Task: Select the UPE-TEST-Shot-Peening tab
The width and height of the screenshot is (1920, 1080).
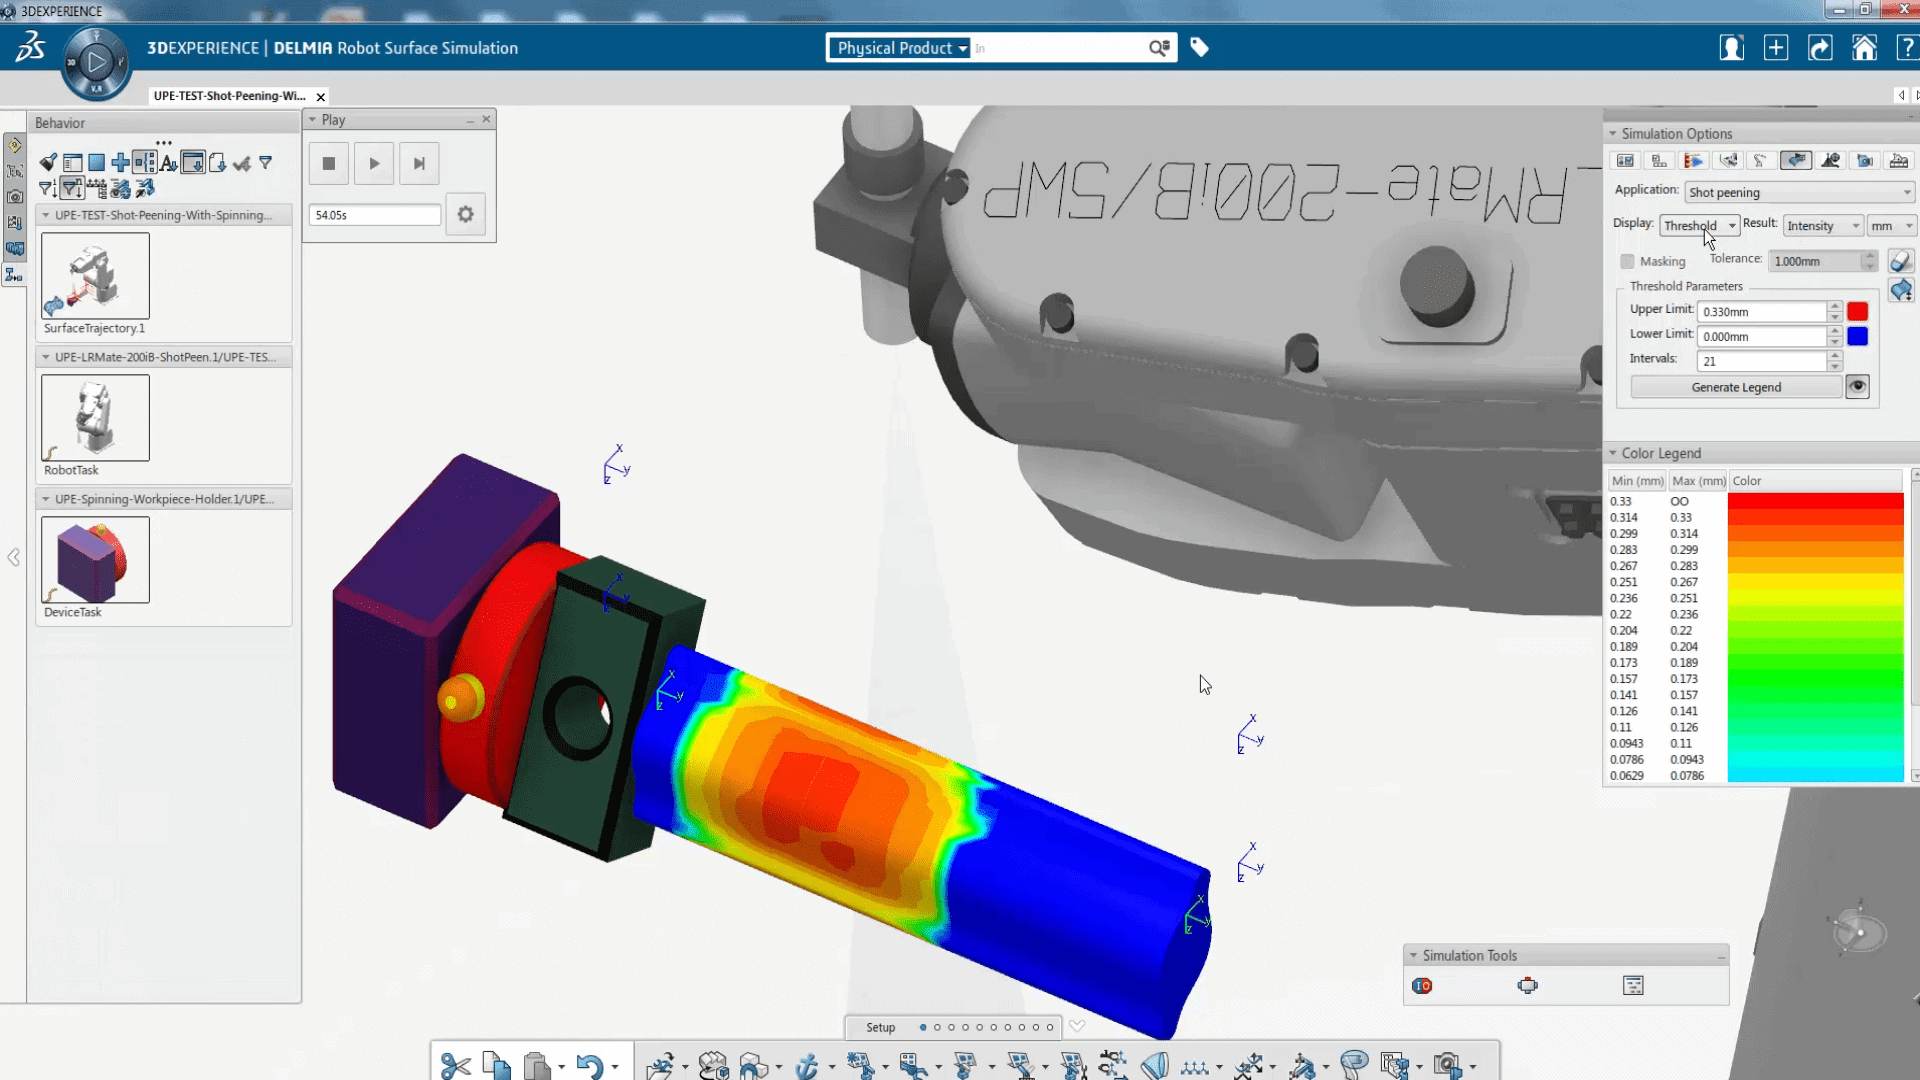Action: pos(230,96)
